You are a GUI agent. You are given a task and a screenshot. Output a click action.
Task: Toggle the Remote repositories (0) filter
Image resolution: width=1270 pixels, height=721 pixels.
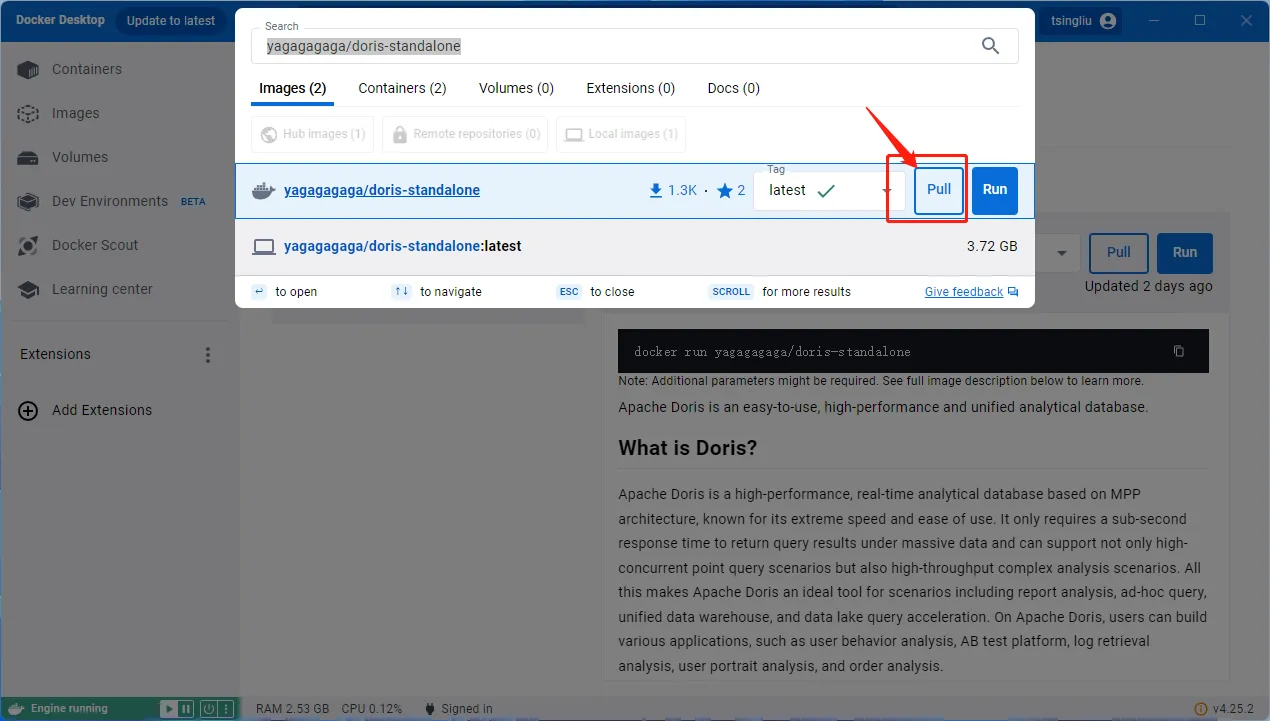(465, 134)
